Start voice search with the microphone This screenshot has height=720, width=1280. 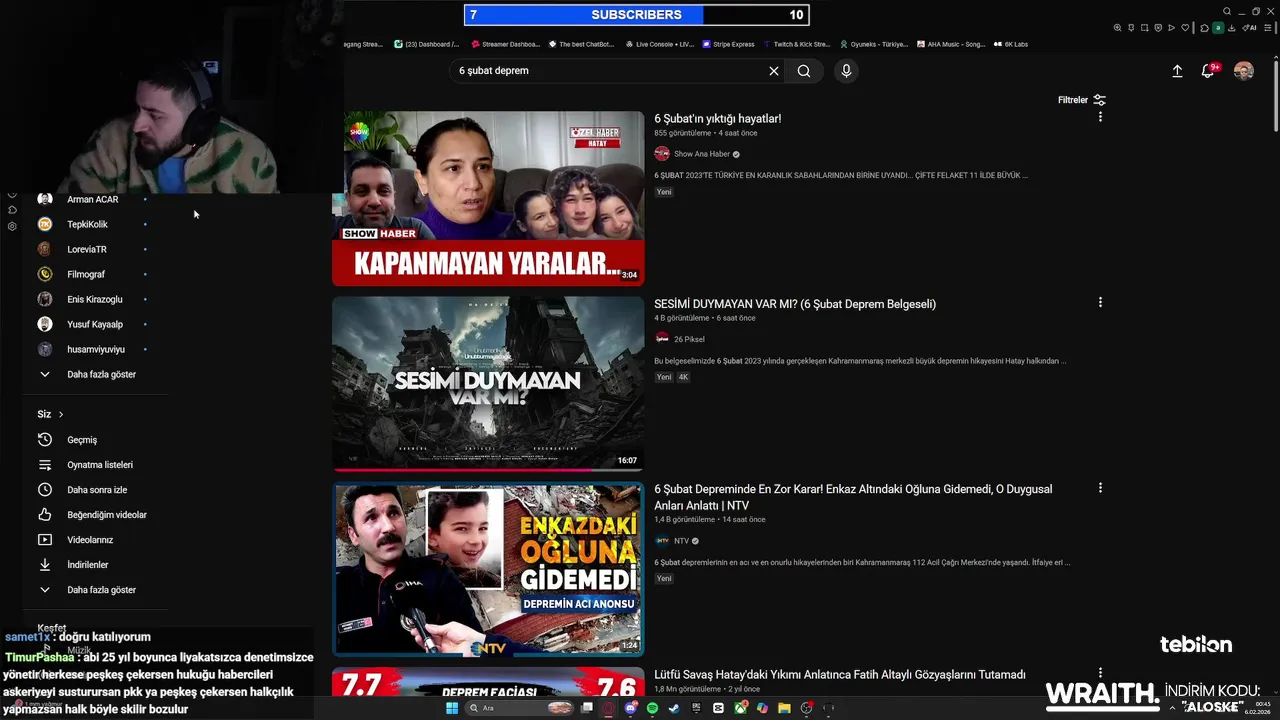[x=846, y=71]
